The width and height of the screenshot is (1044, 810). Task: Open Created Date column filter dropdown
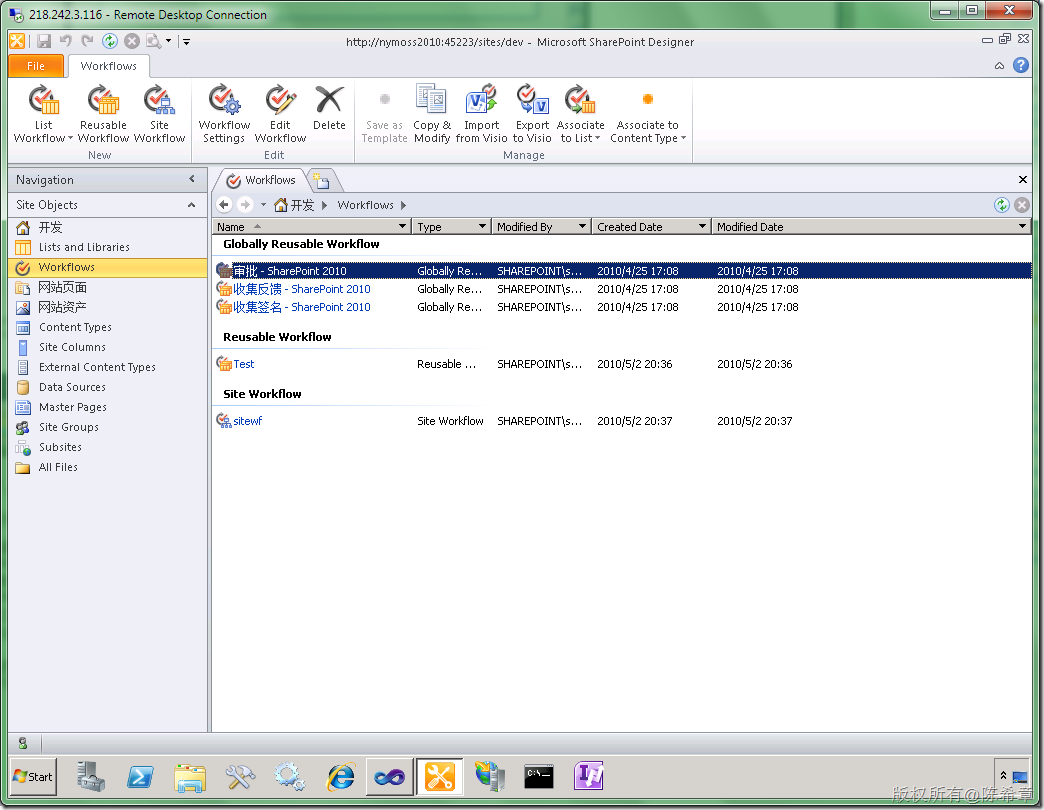[x=702, y=226]
